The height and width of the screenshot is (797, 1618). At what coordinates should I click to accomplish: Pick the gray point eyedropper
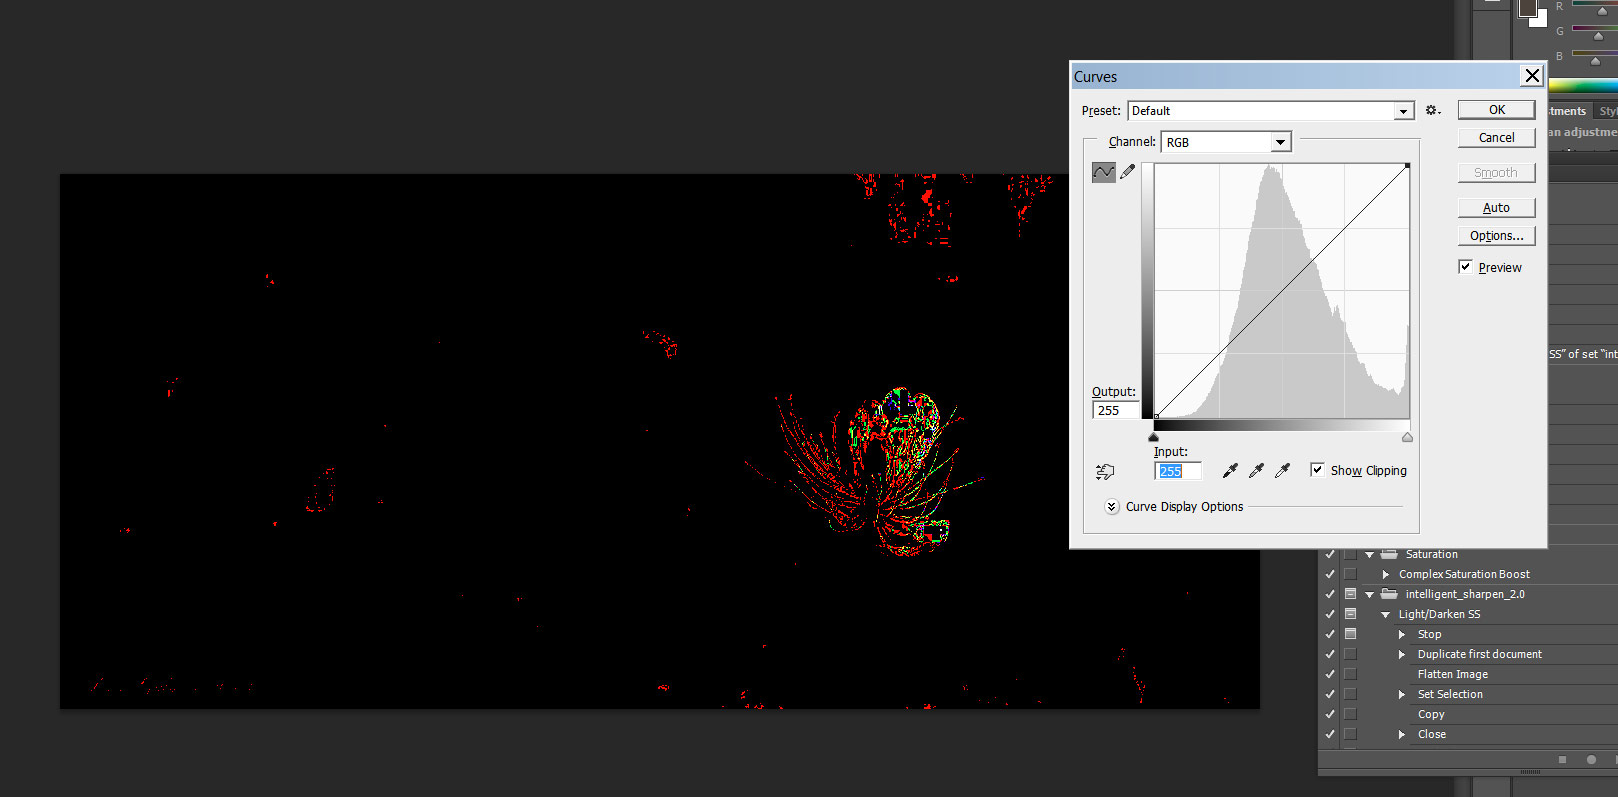(x=1256, y=470)
